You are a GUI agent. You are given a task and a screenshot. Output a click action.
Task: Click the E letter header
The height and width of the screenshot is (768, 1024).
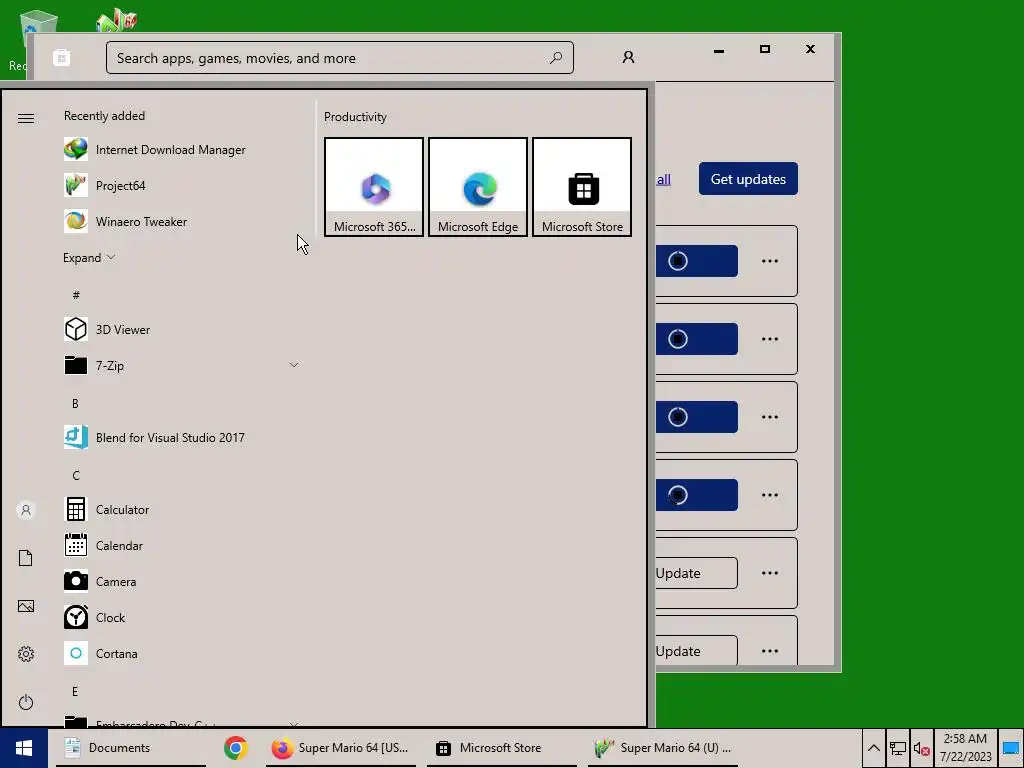tap(75, 691)
